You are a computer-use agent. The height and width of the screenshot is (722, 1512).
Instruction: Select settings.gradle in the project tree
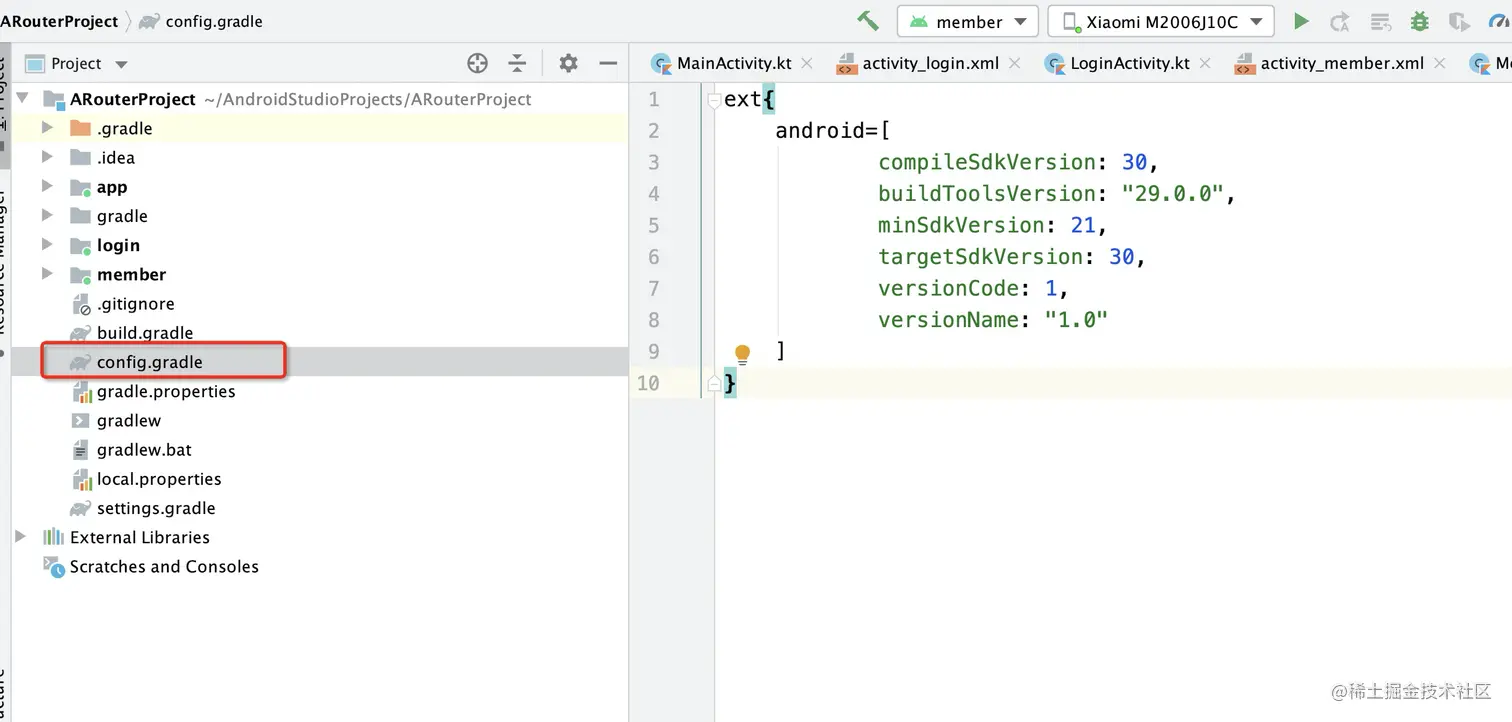pos(156,508)
